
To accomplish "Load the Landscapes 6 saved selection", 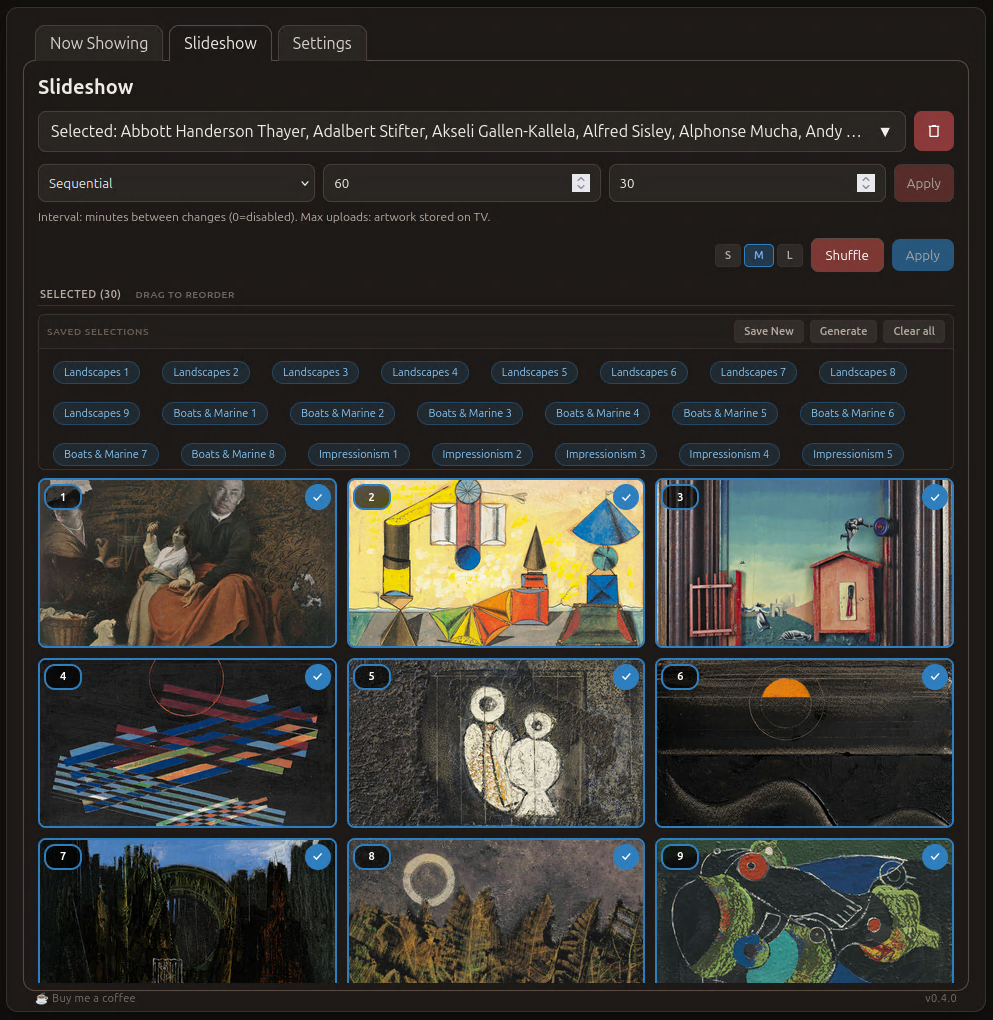I will coord(644,372).
